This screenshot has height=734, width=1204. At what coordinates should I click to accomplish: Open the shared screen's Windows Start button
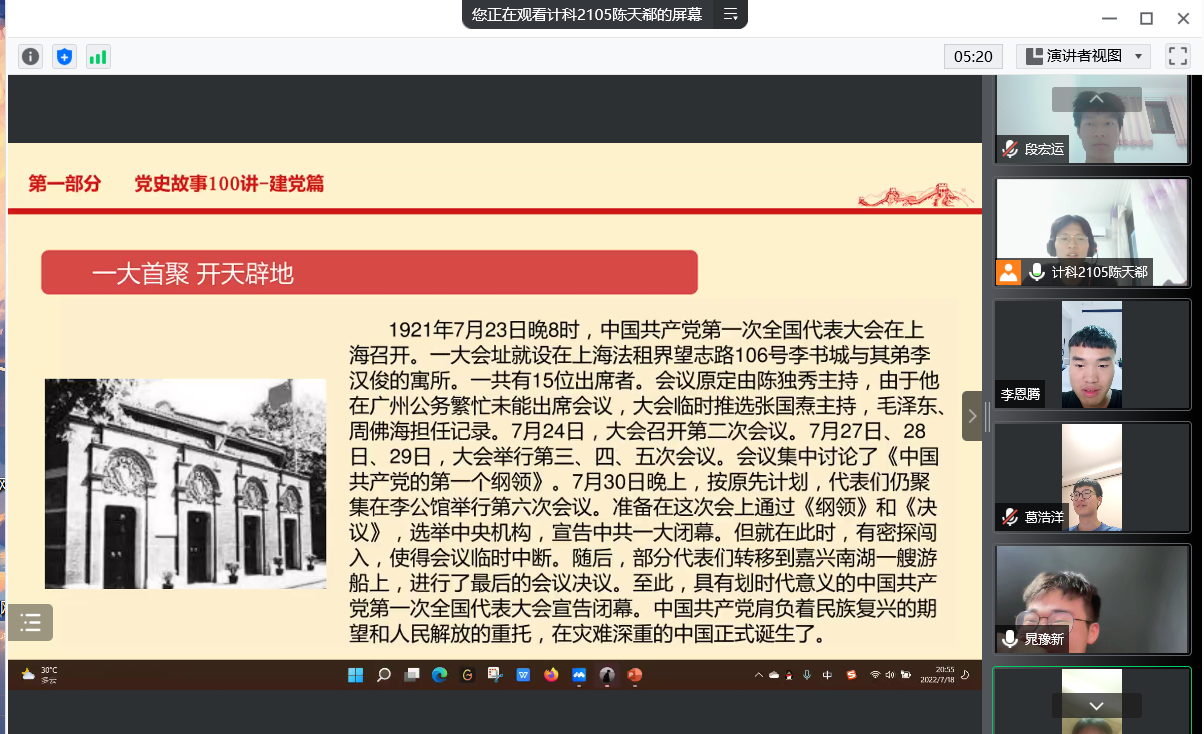(x=355, y=675)
